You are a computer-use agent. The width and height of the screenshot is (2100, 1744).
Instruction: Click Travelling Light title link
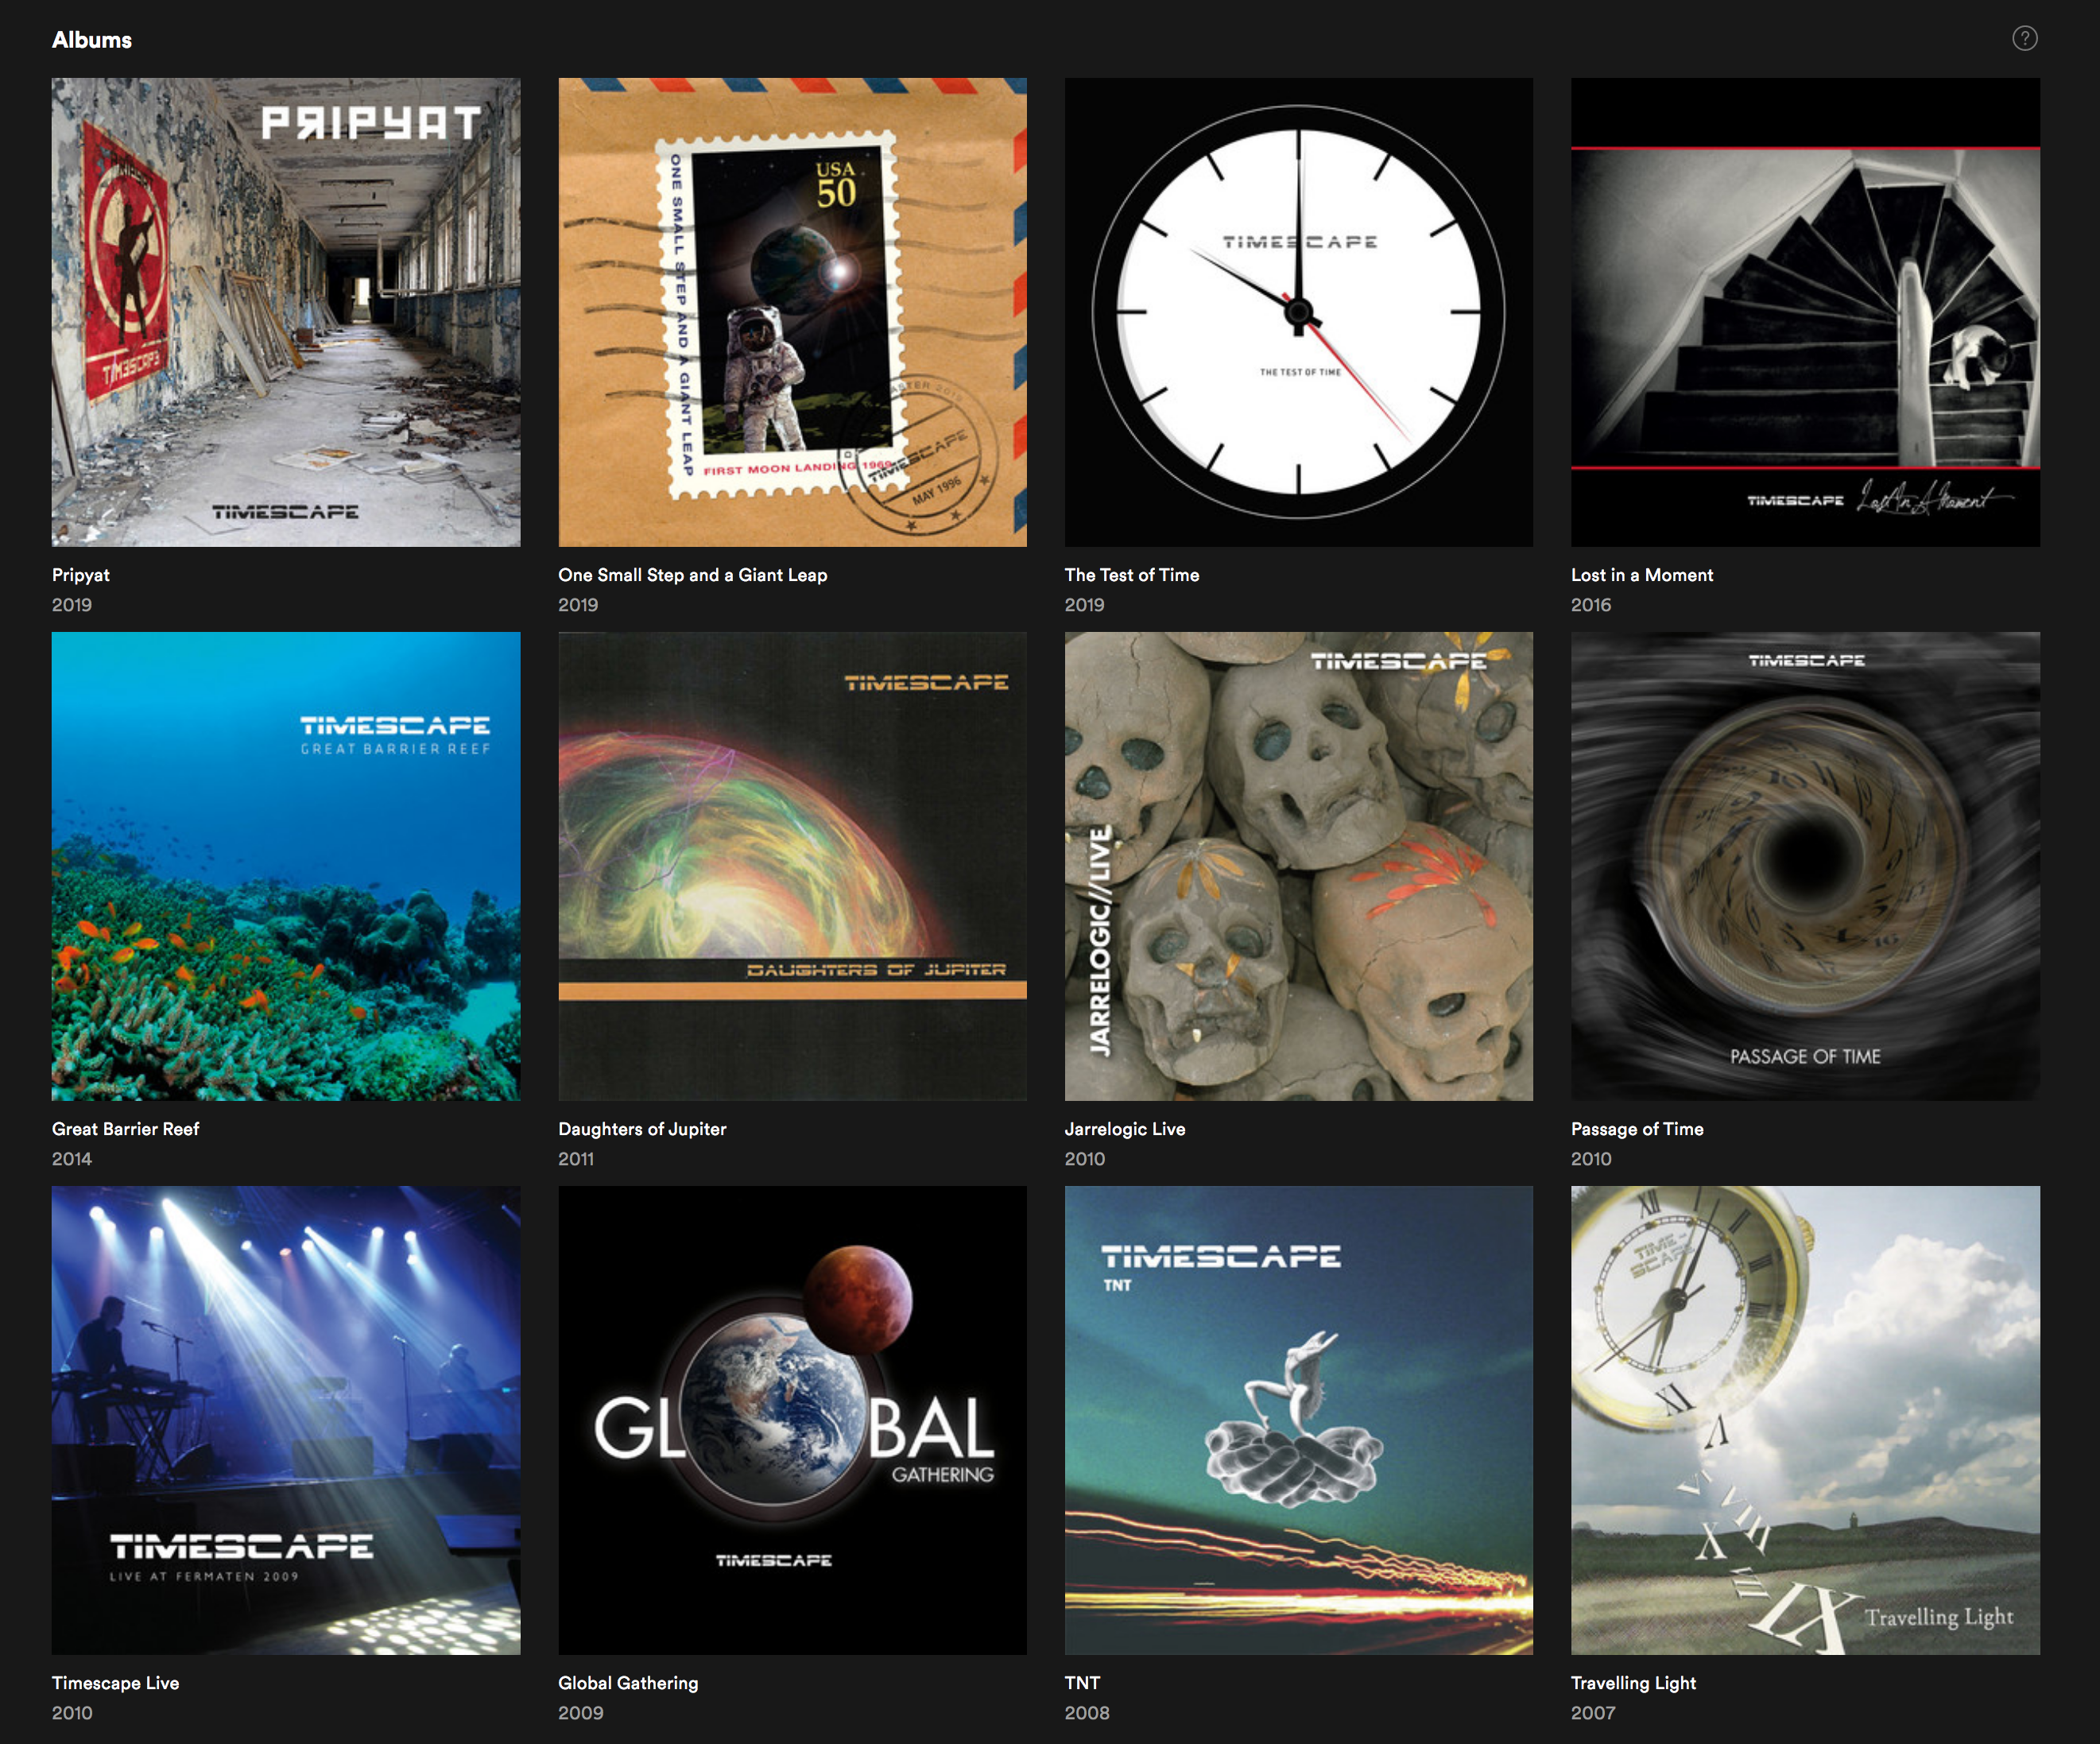(1633, 1683)
